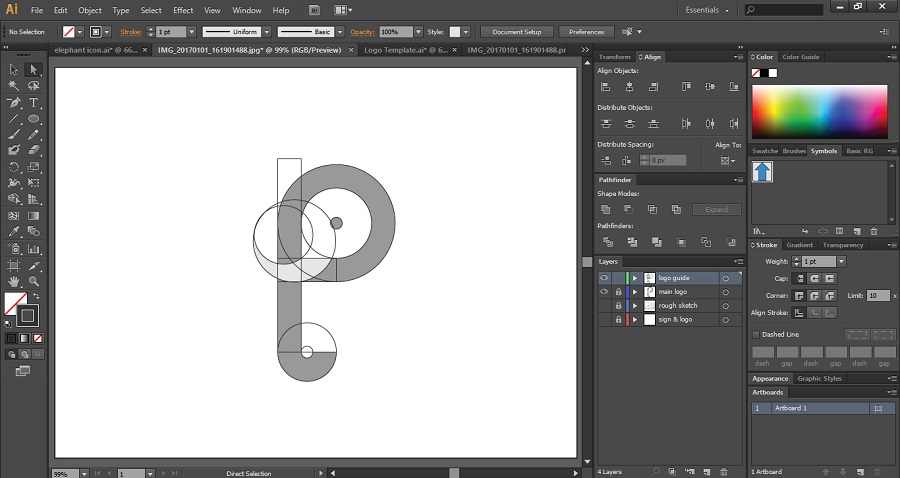The width and height of the screenshot is (900, 478).
Task: Pick the Eraser tool
Action: pyautogui.click(x=33, y=150)
